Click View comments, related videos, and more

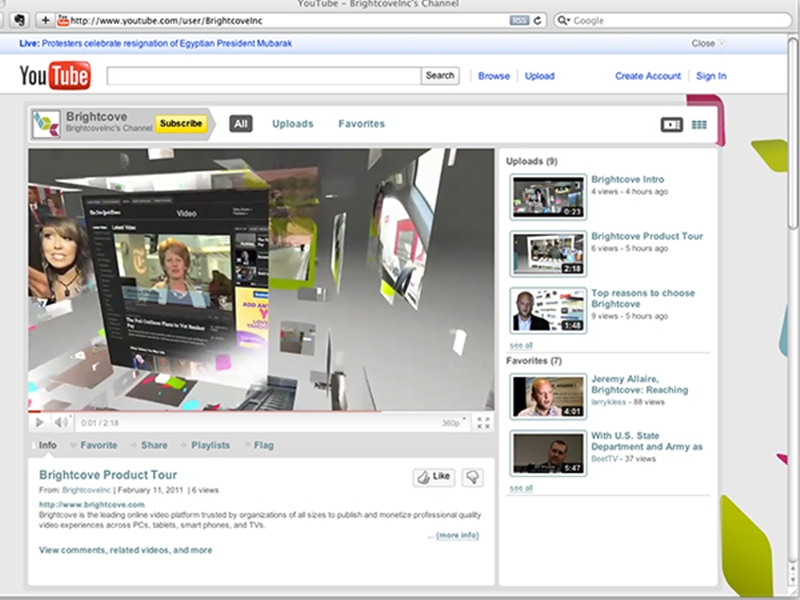coord(126,550)
